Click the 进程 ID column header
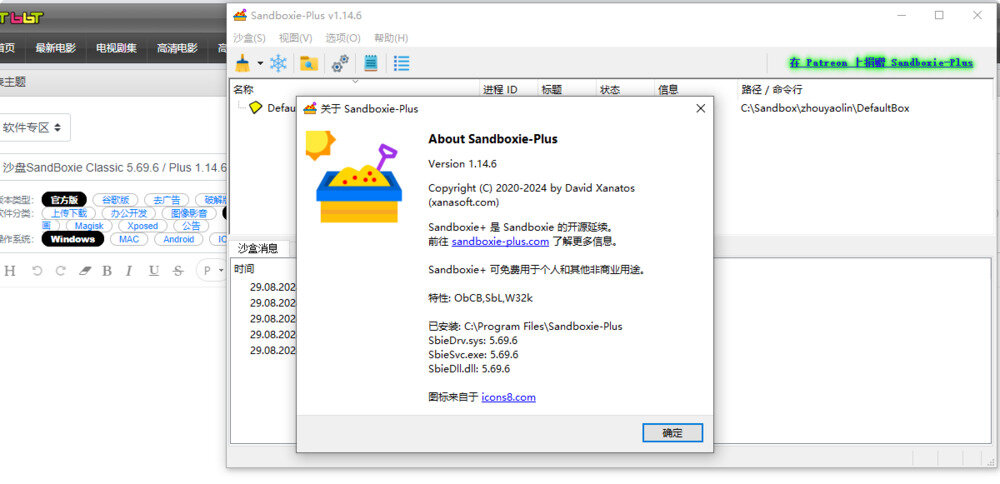This screenshot has width=1000, height=484. pyautogui.click(x=508, y=90)
